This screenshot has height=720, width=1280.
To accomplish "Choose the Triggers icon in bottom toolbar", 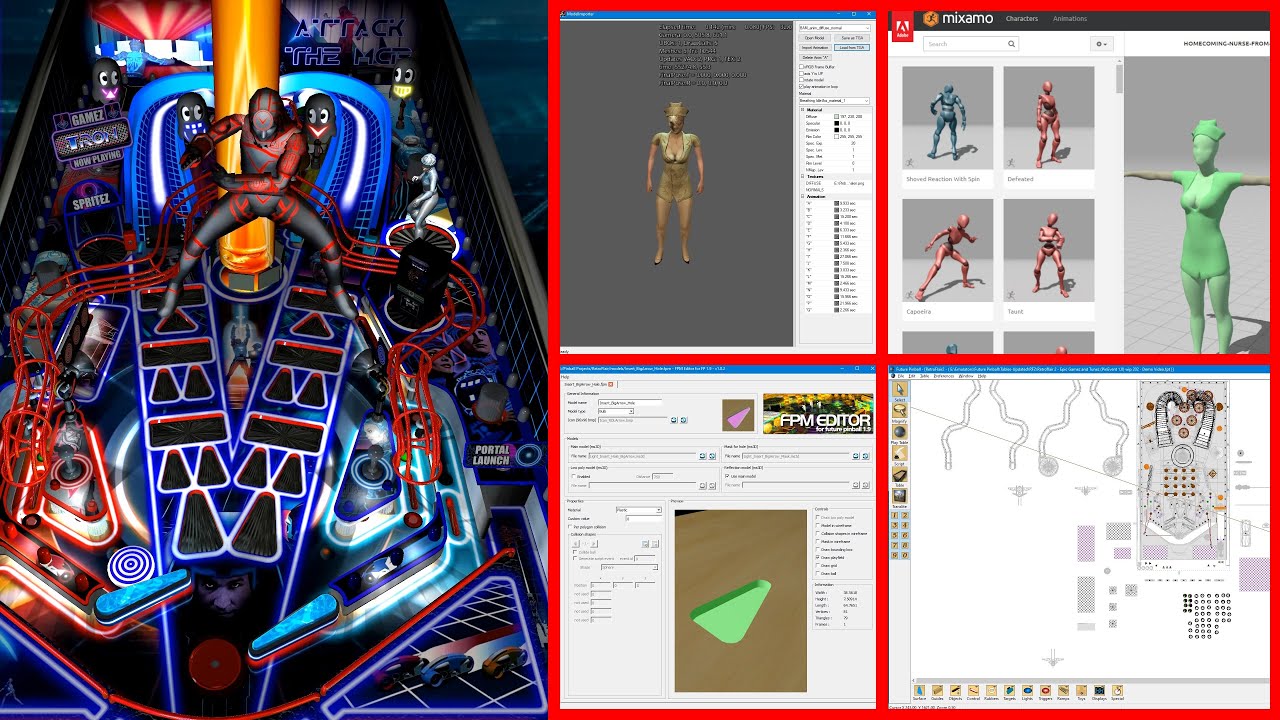I will (1045, 690).
